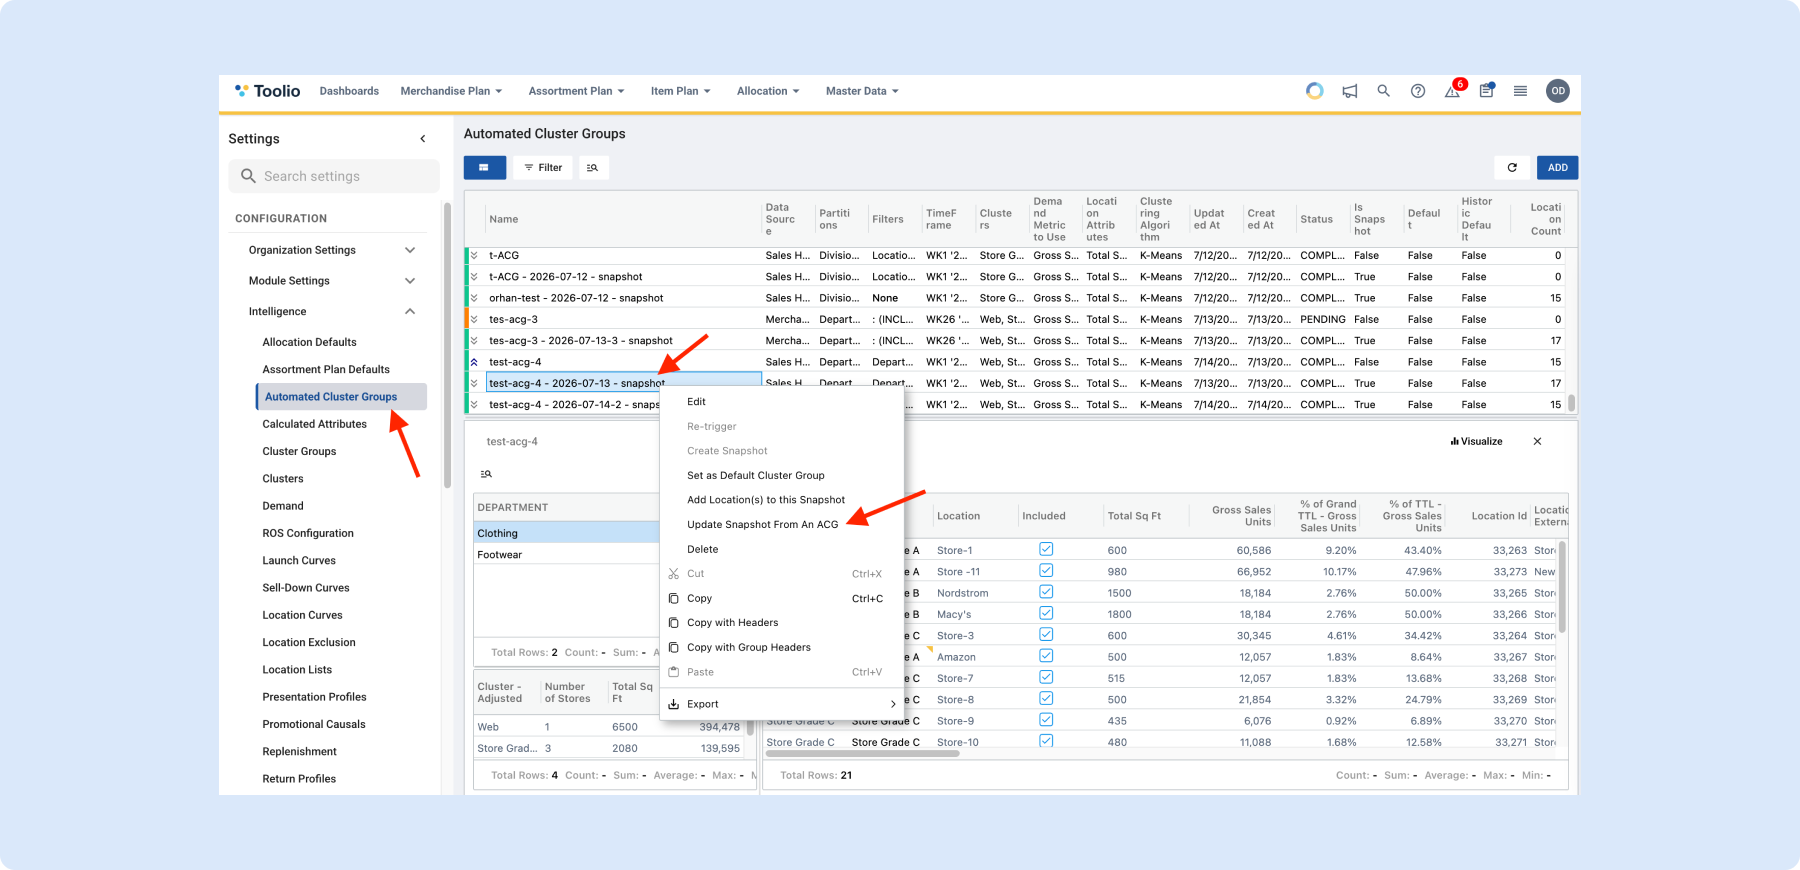
Task: Click the Copy with Headers icon
Action: point(674,622)
